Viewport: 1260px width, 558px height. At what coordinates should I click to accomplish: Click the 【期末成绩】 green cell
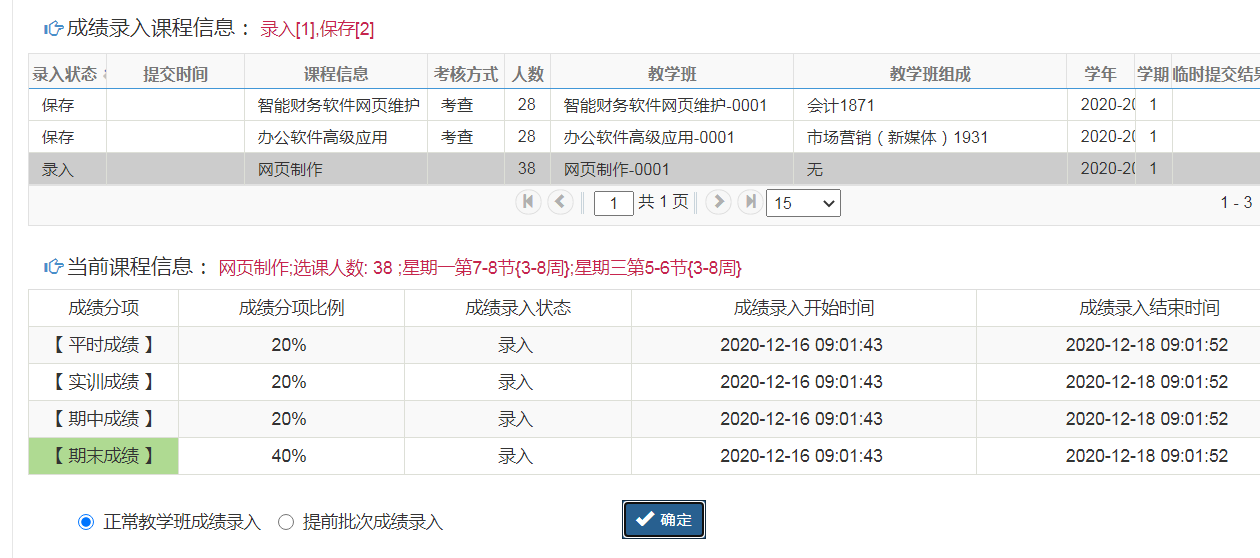coord(103,456)
